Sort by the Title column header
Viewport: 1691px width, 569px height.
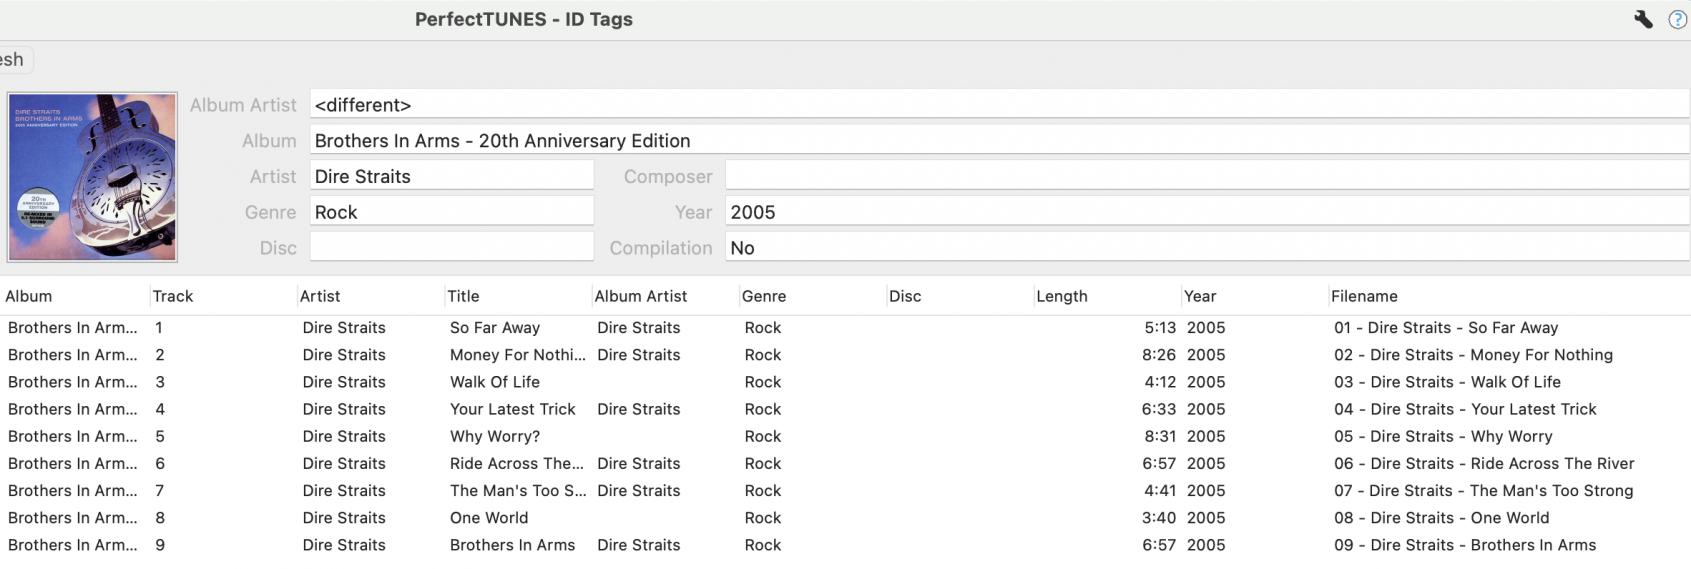pyautogui.click(x=463, y=296)
